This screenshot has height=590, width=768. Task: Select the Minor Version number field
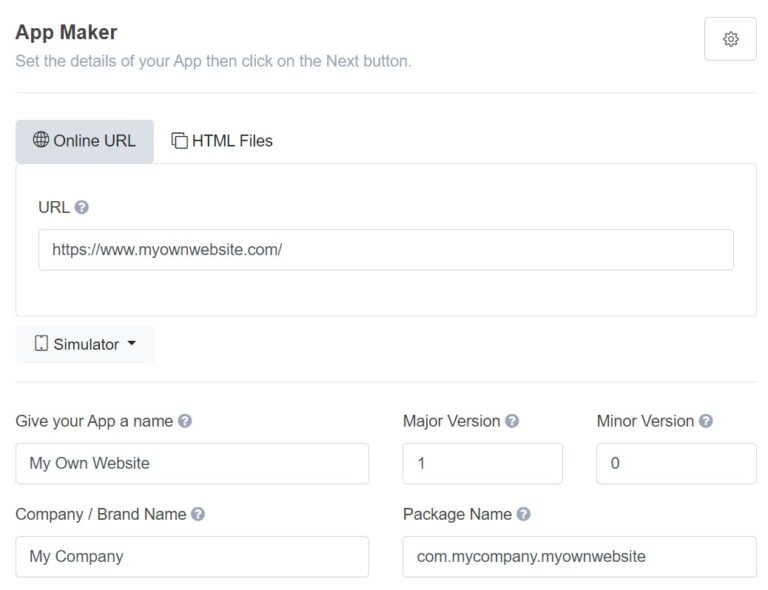[676, 464]
